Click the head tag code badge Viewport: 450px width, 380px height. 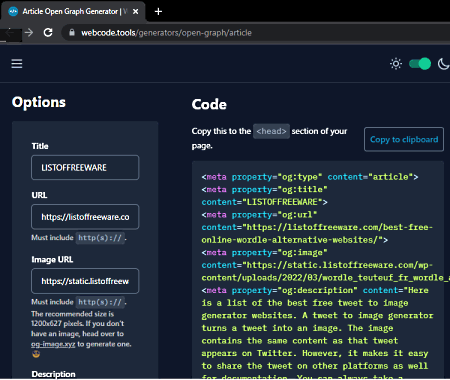click(271, 131)
